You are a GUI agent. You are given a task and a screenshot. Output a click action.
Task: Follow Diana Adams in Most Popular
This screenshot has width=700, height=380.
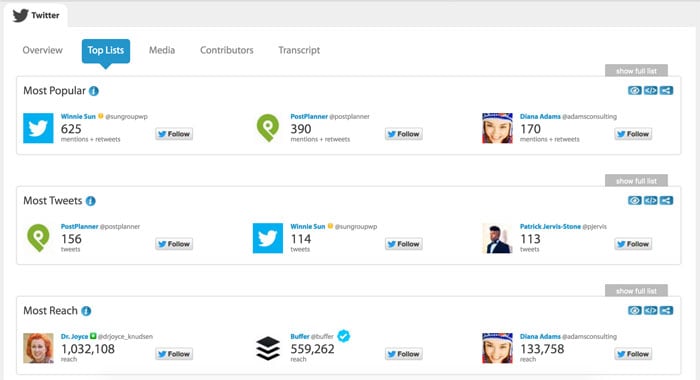point(633,134)
